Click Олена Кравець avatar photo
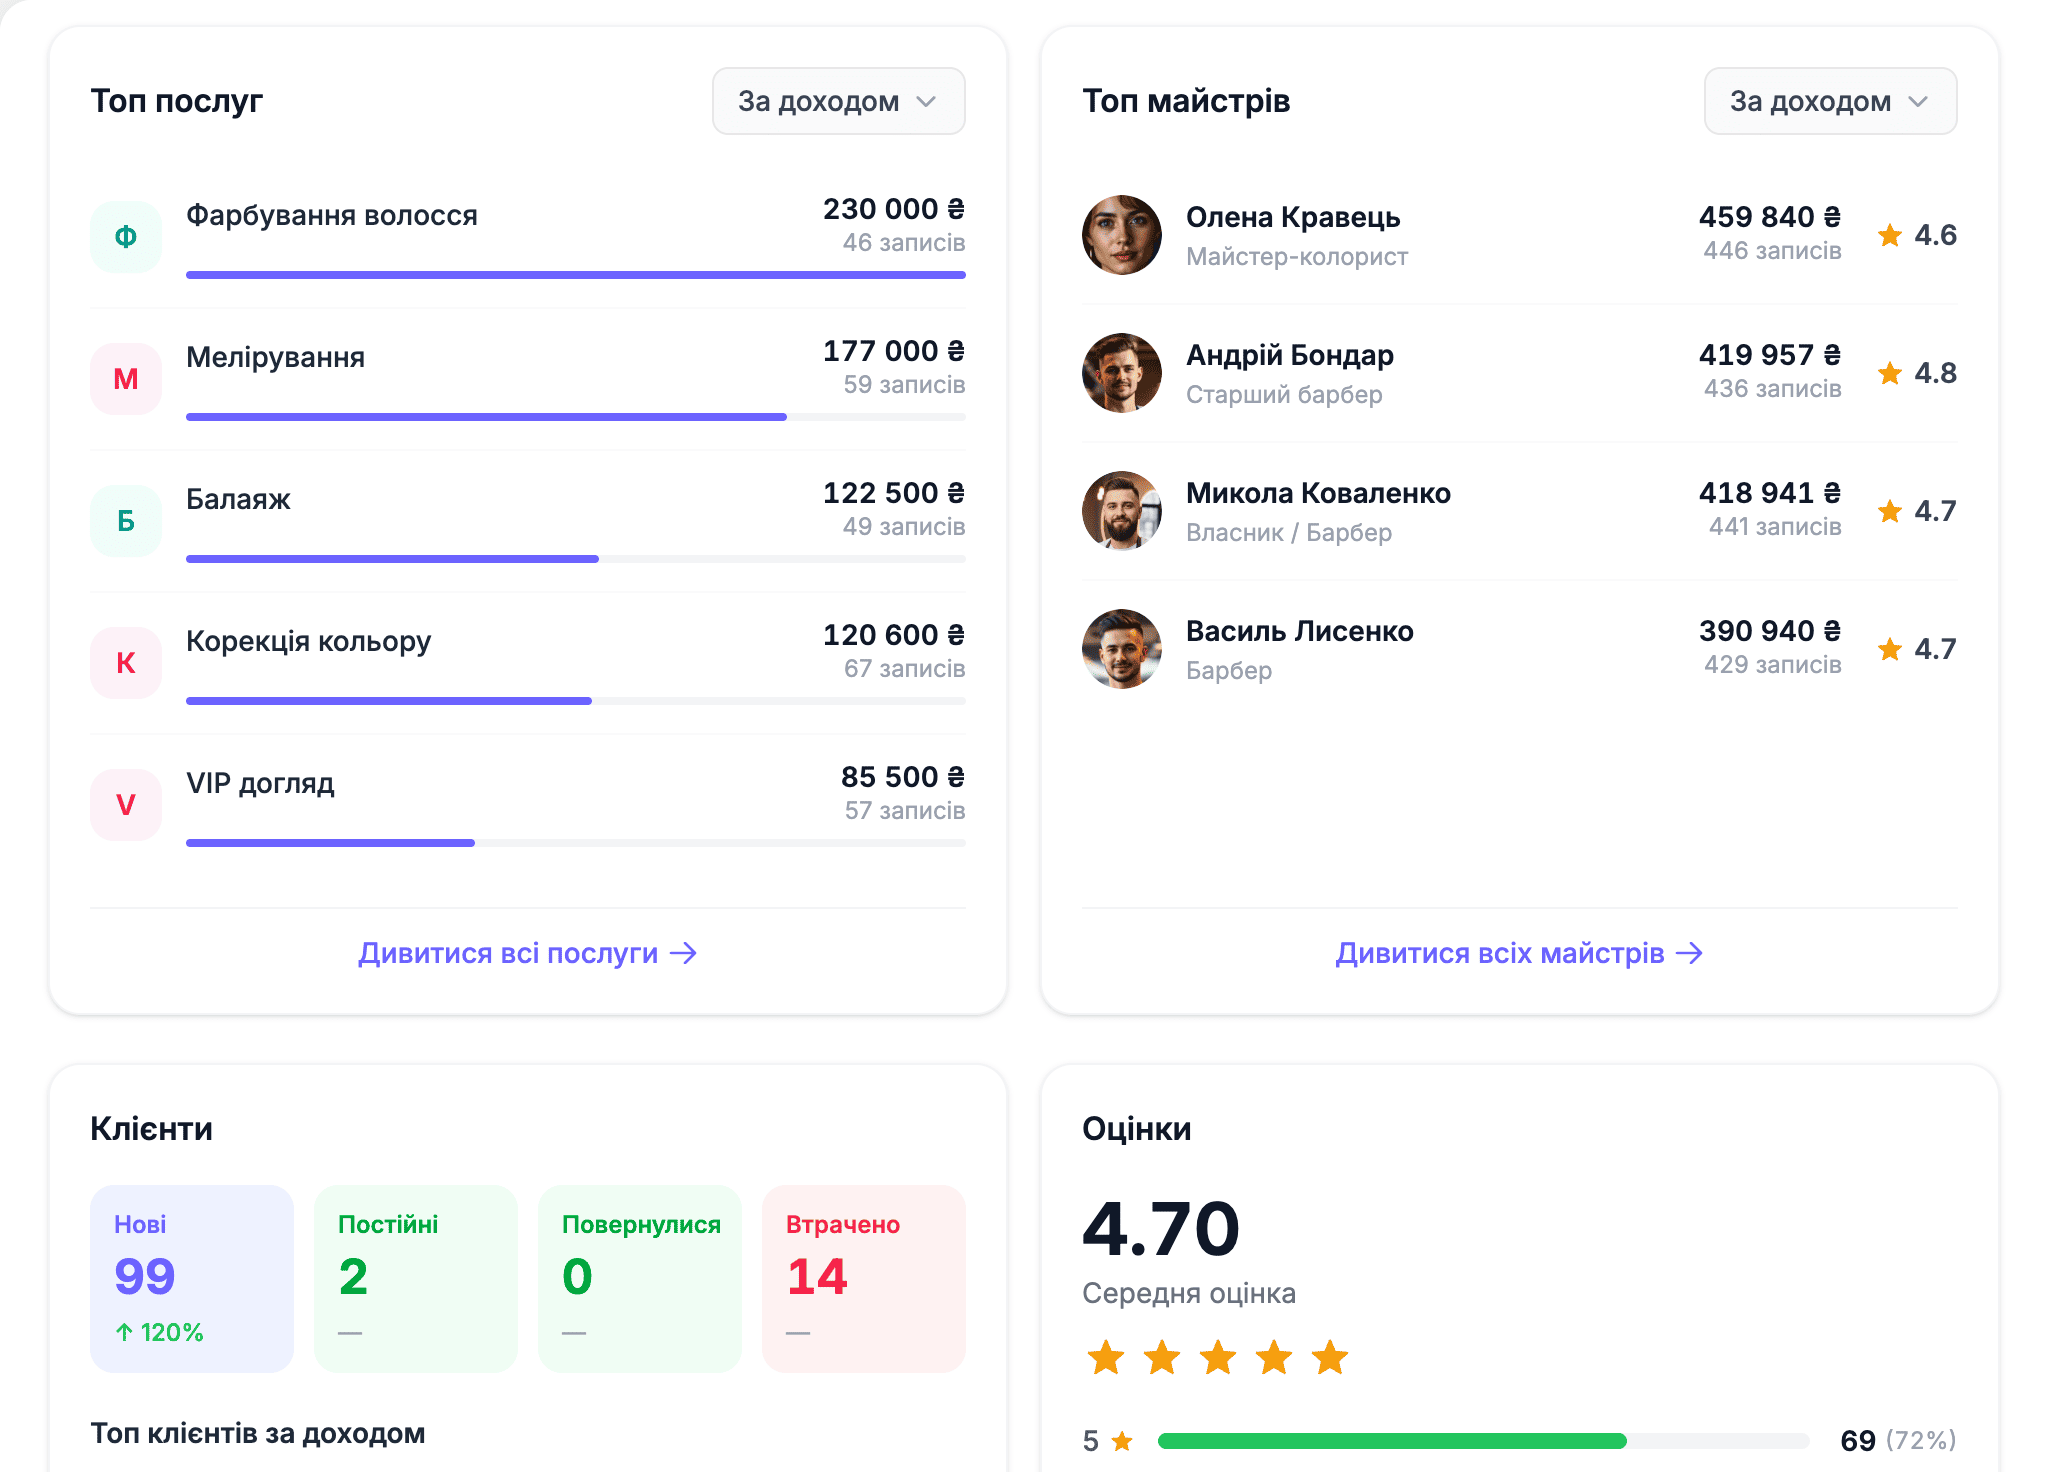2048x1472 pixels. (x=1122, y=235)
